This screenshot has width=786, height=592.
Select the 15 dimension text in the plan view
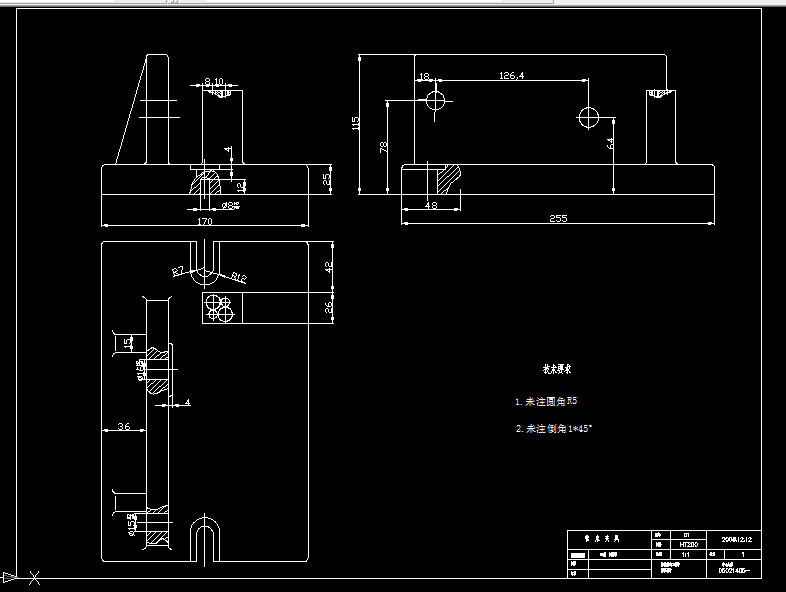[x=127, y=341]
